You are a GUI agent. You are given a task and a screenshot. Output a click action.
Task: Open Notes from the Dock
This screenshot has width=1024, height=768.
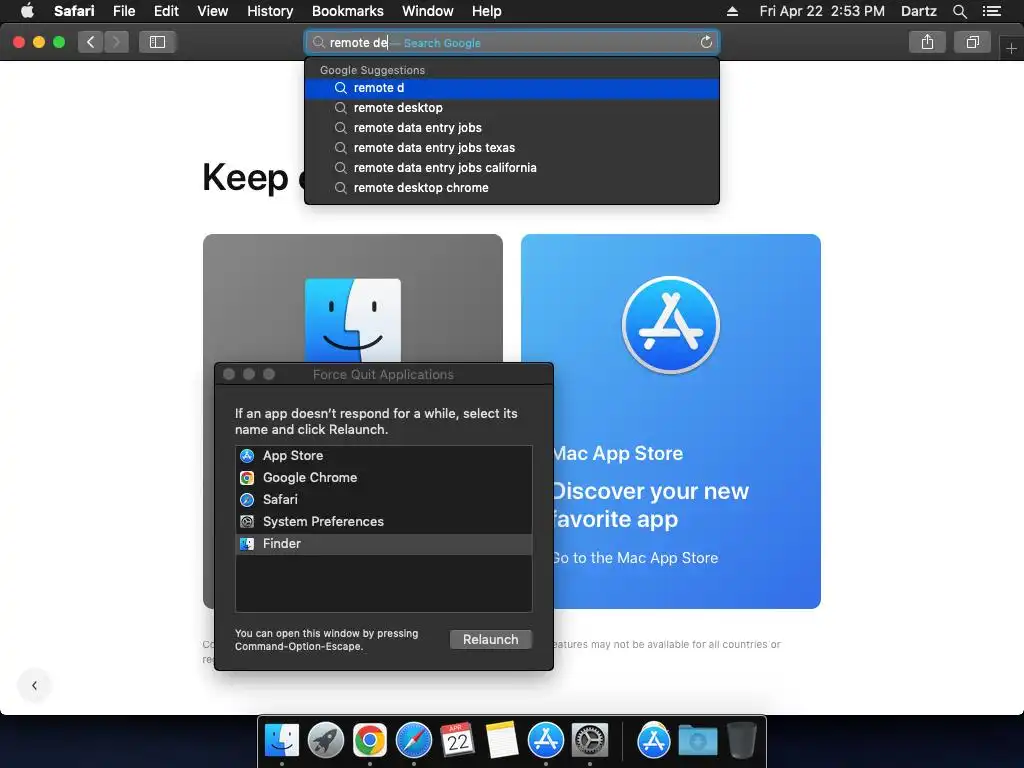[x=502, y=741]
